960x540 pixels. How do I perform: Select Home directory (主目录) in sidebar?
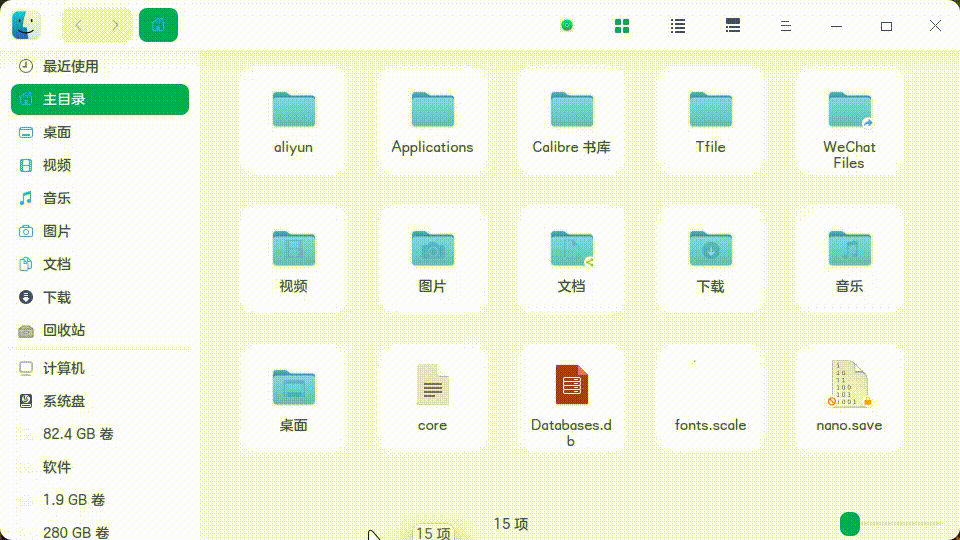[x=100, y=99]
